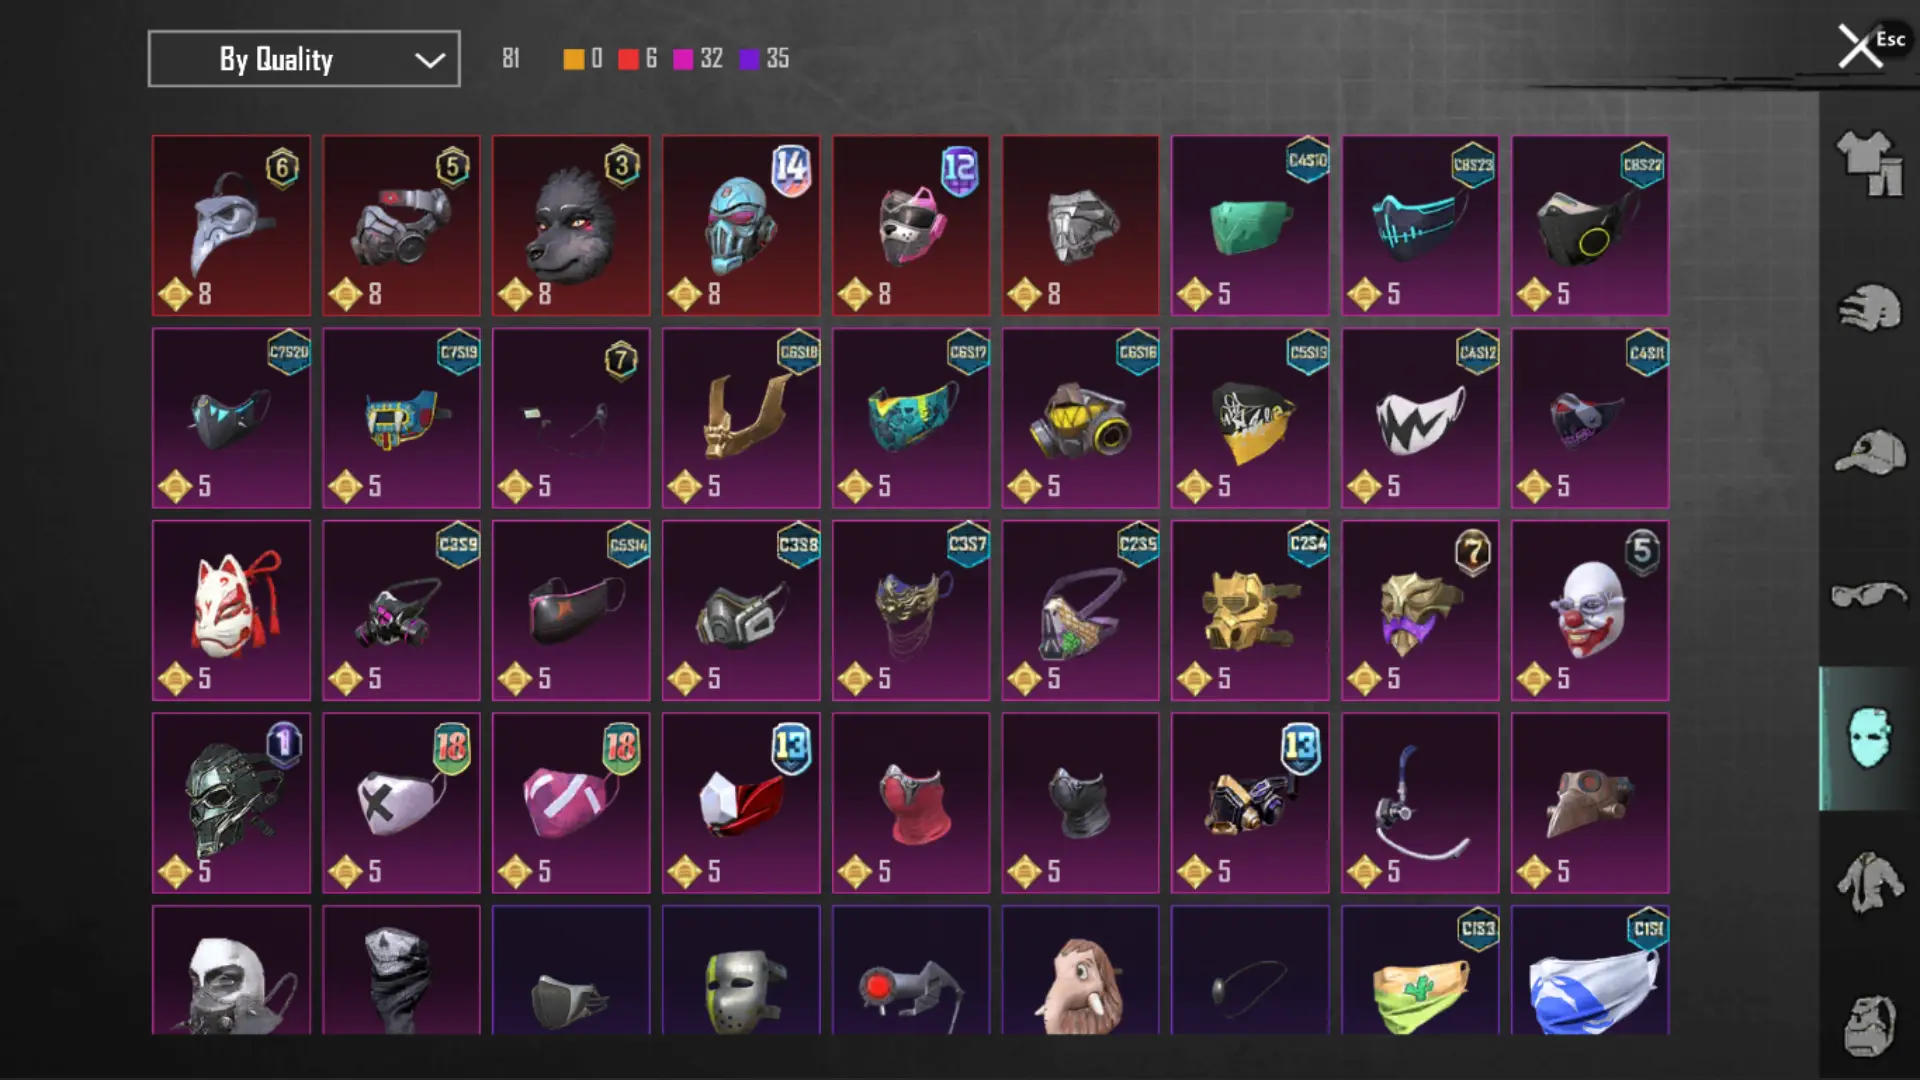
Task: Select the yellow gas mask C6S16
Action: pos(1081,418)
